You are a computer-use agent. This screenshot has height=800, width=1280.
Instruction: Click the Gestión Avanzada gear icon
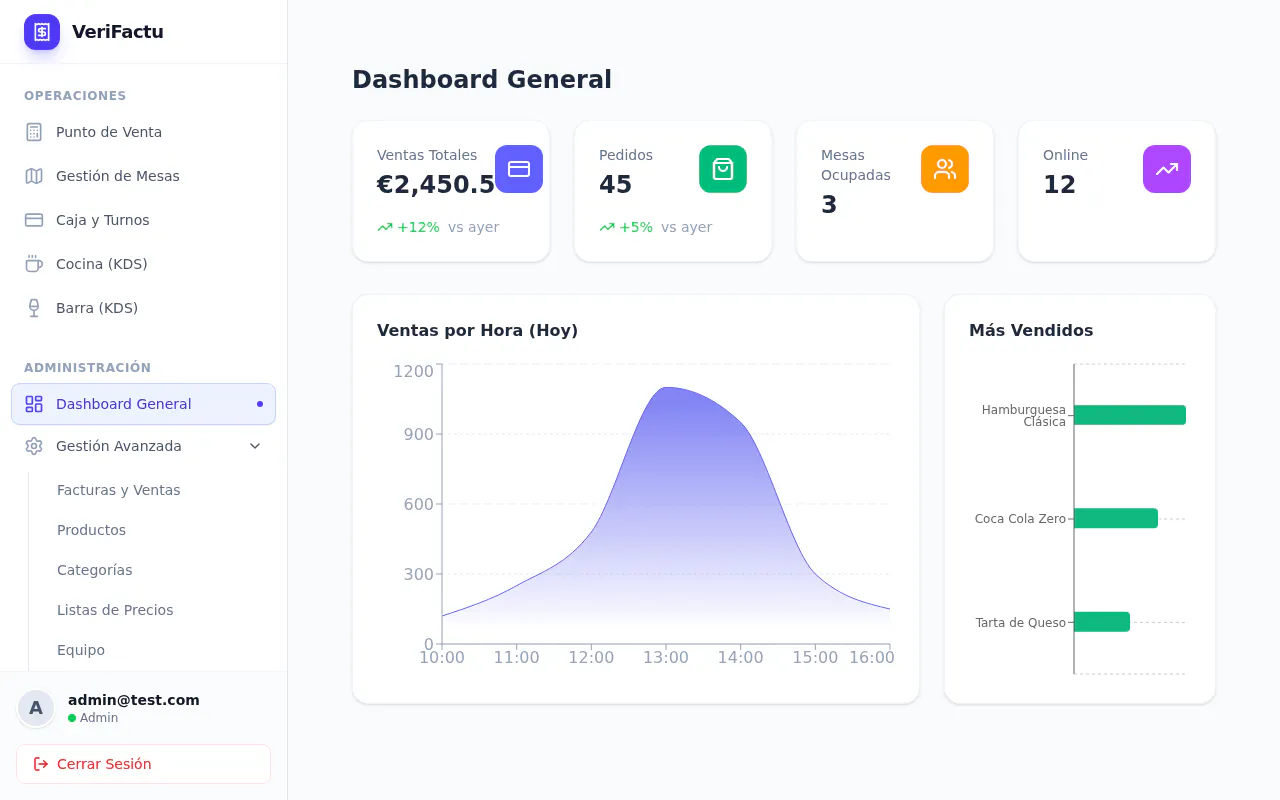[34, 446]
